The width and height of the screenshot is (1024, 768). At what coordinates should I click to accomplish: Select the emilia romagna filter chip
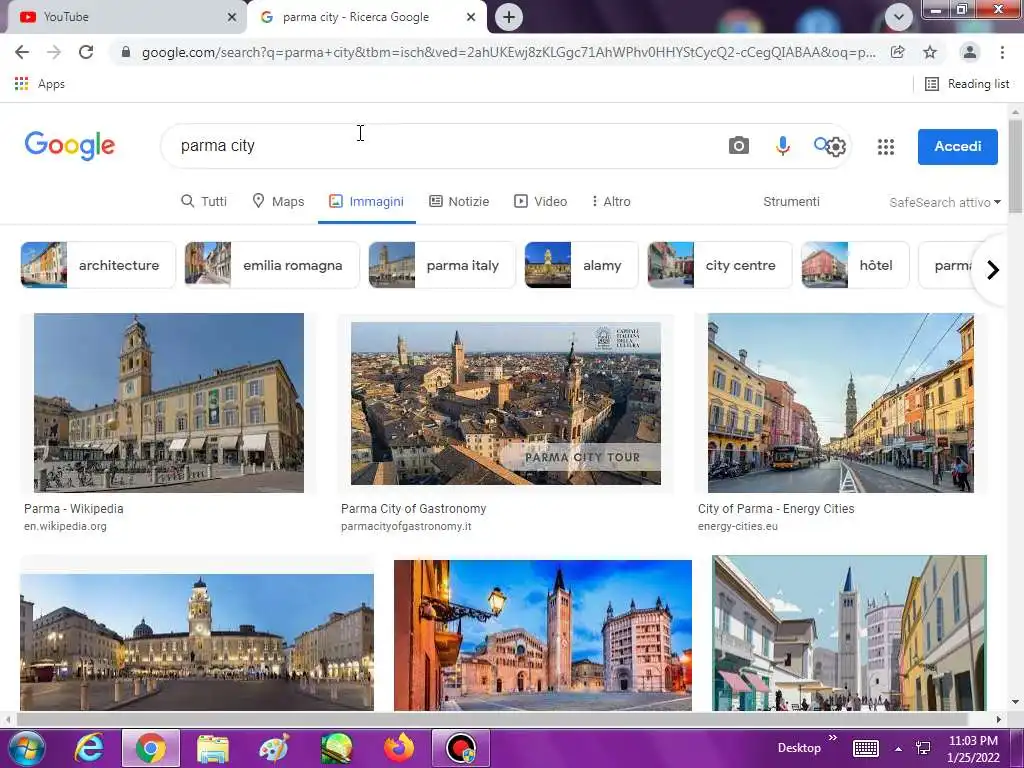coord(272,265)
